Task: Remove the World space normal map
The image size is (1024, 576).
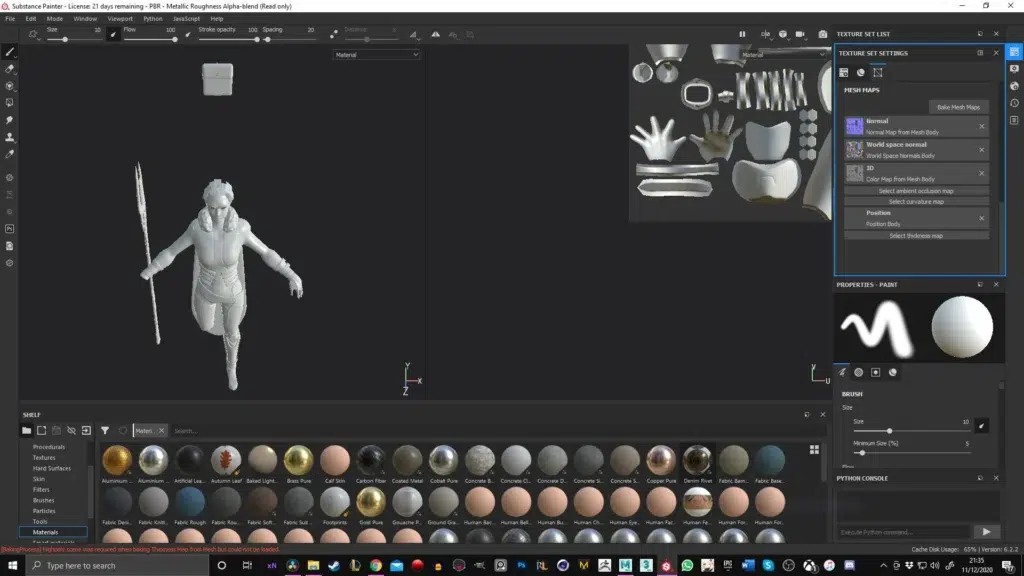Action: (982, 150)
